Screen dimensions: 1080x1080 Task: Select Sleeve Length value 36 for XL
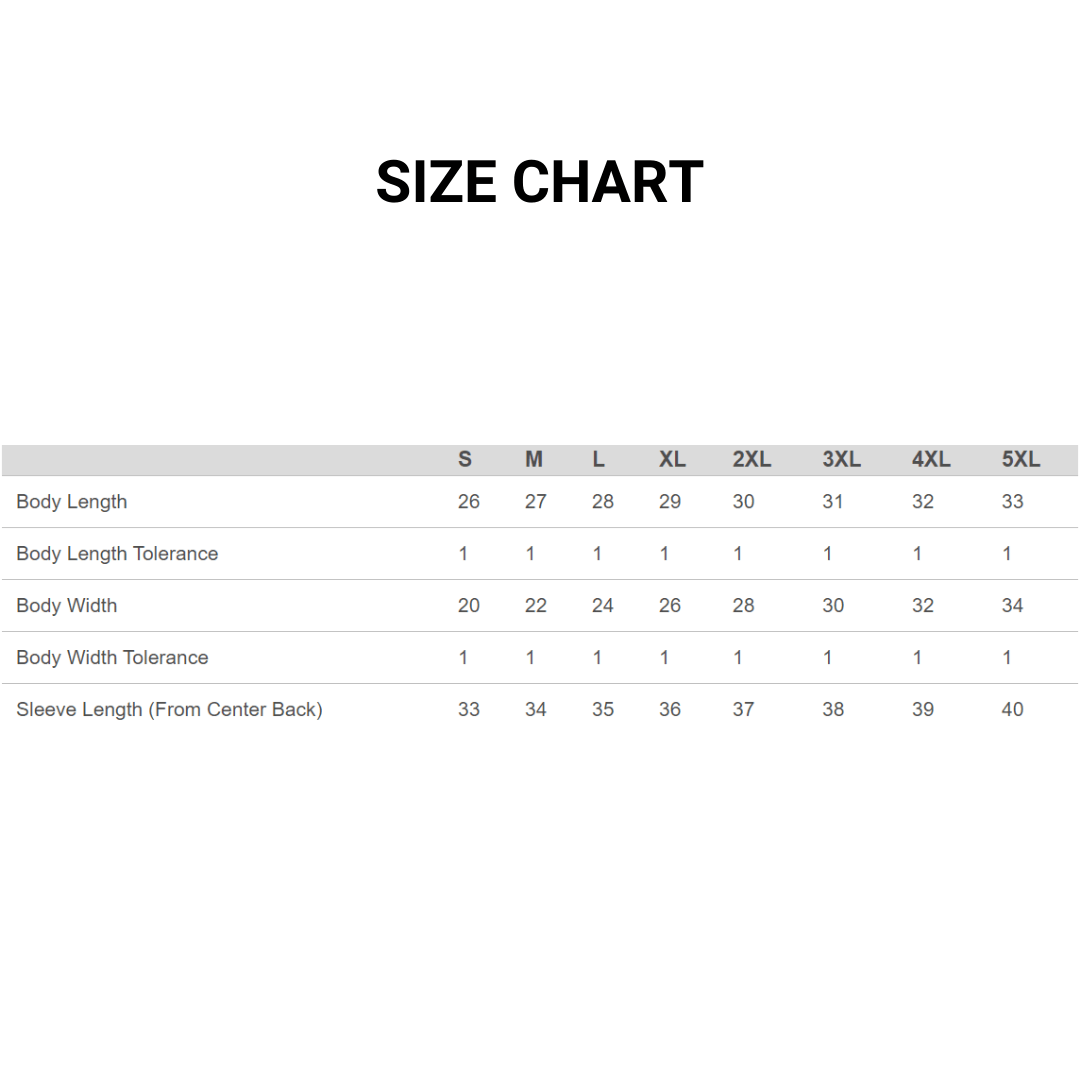point(670,710)
